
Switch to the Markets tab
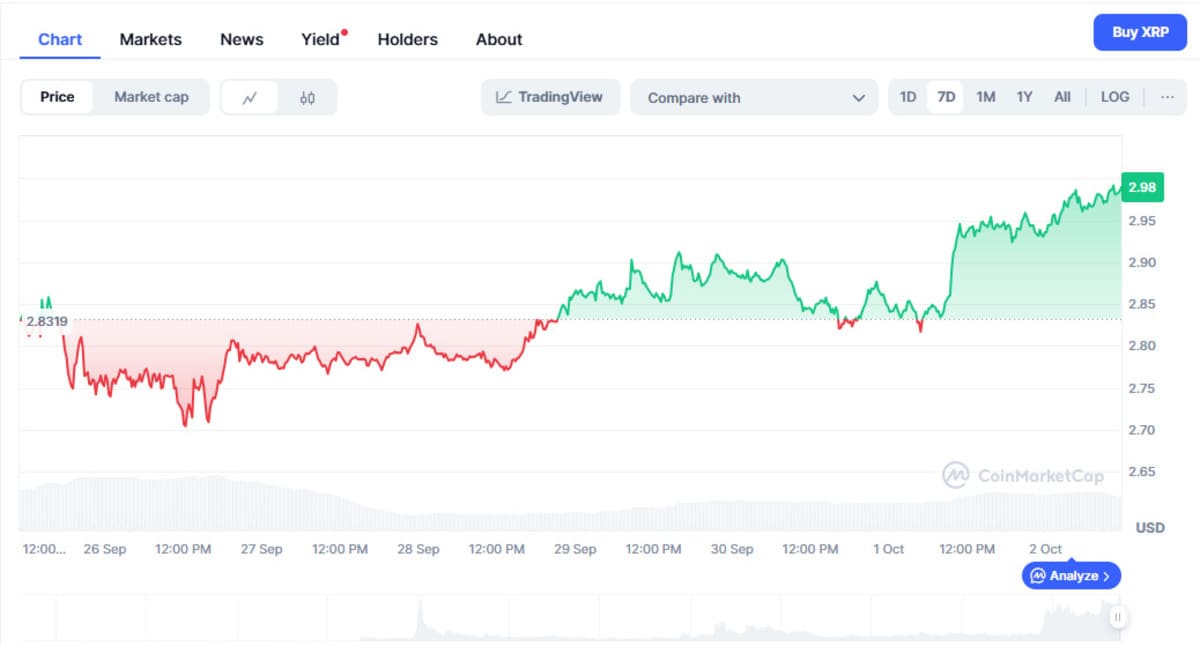151,39
